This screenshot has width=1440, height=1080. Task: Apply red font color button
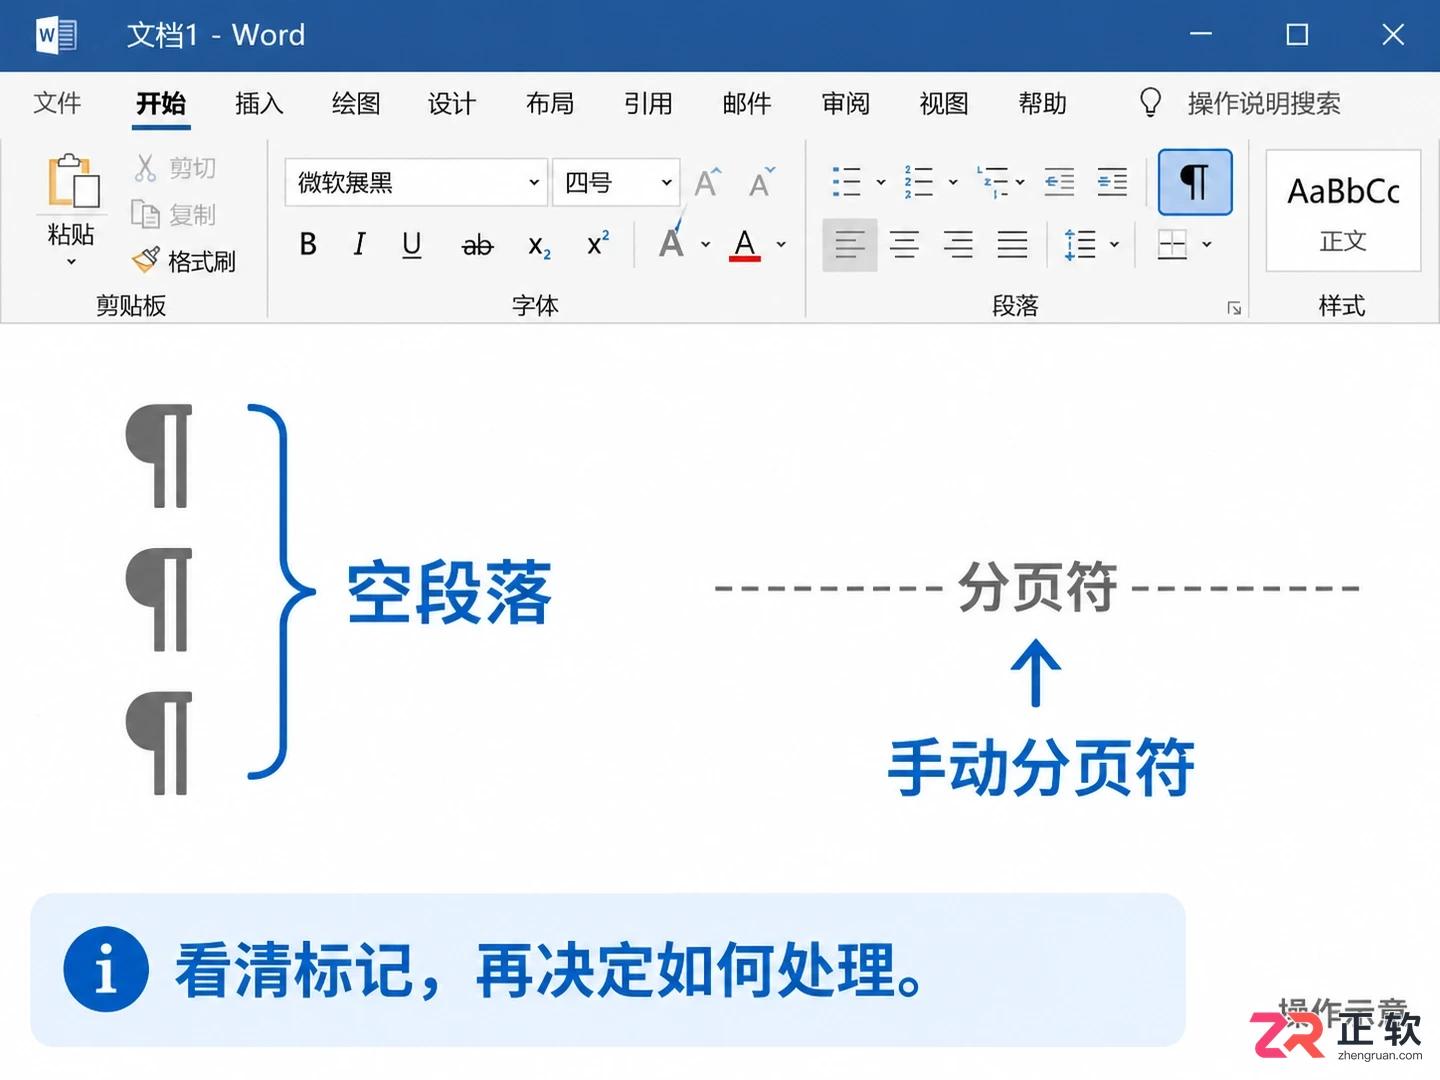coord(745,244)
